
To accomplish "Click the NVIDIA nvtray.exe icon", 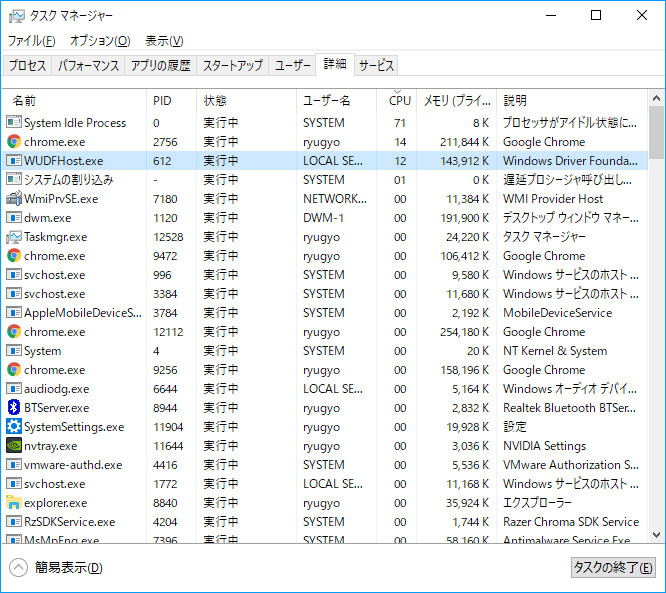I will 14,446.
